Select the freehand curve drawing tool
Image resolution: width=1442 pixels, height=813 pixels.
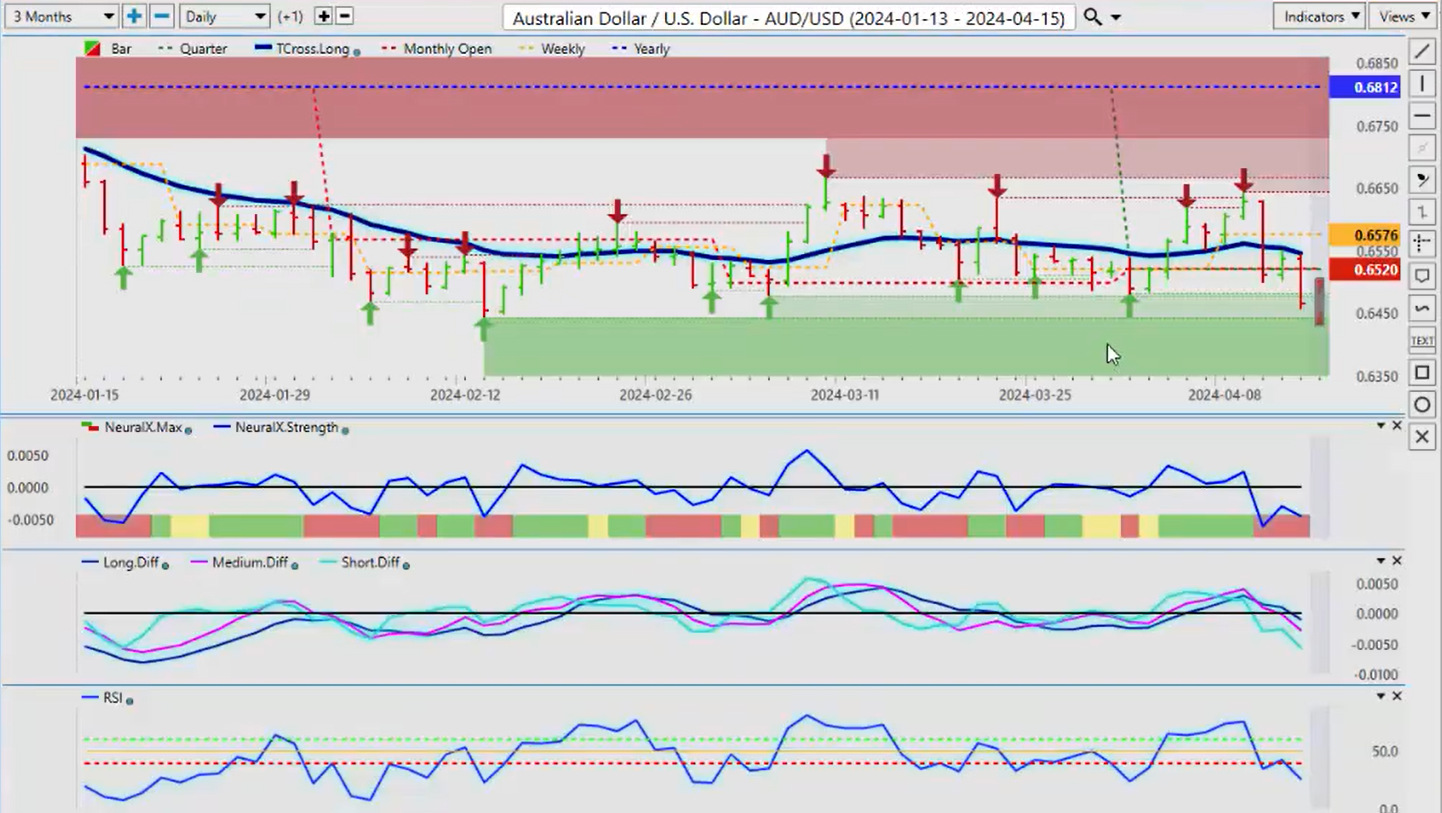click(1421, 308)
